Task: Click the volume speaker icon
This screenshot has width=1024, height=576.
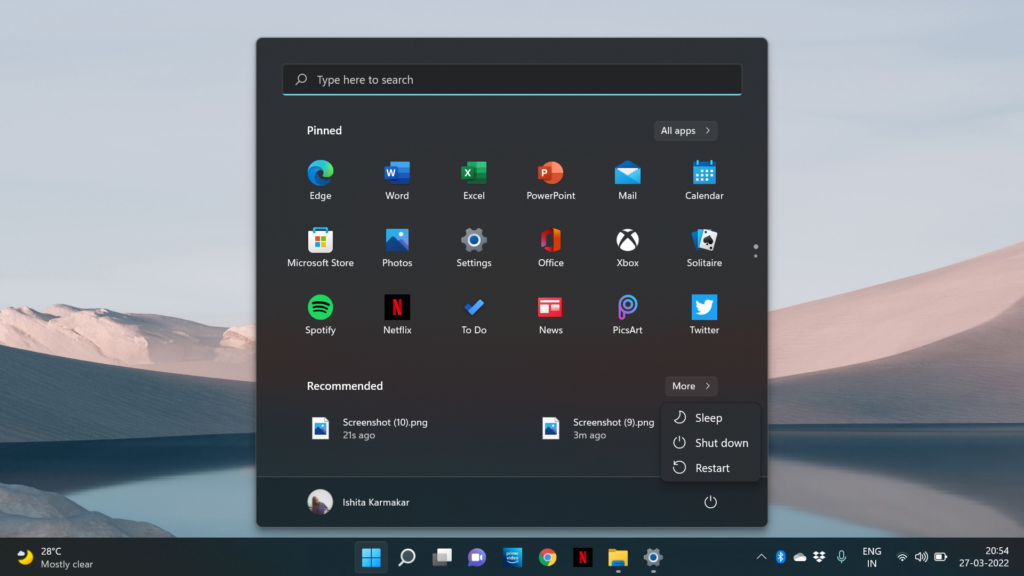Action: click(x=921, y=557)
